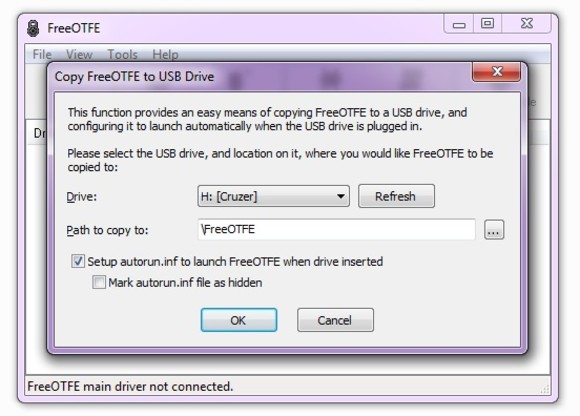
Task: Close the FreeOTFE main window
Action: coord(526,24)
